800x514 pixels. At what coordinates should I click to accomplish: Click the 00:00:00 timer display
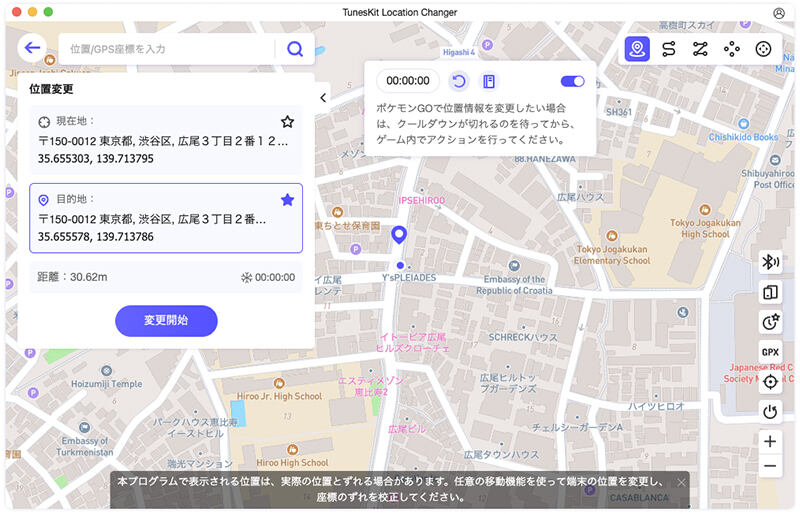point(408,81)
